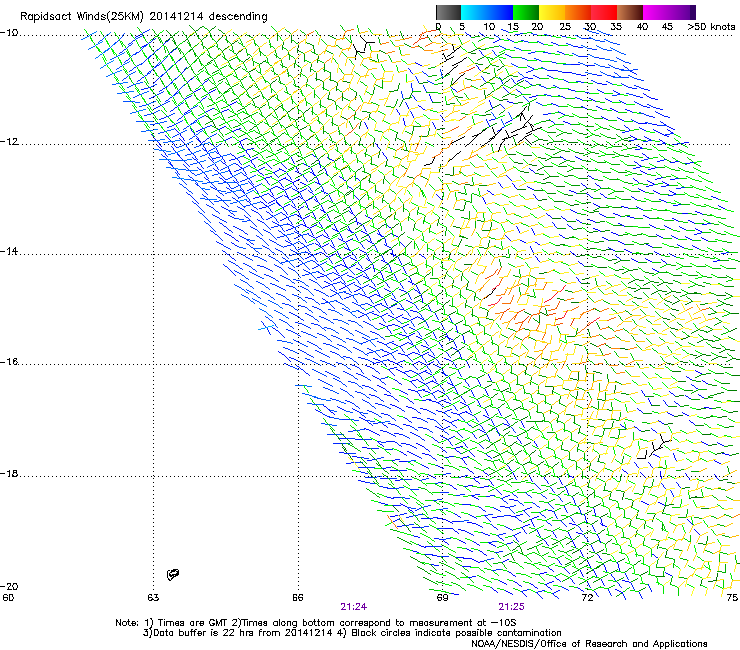The height and width of the screenshot is (650, 740).
Task: Click the 'Data buffer is 22 hrs' footnote line
Action: [352, 633]
